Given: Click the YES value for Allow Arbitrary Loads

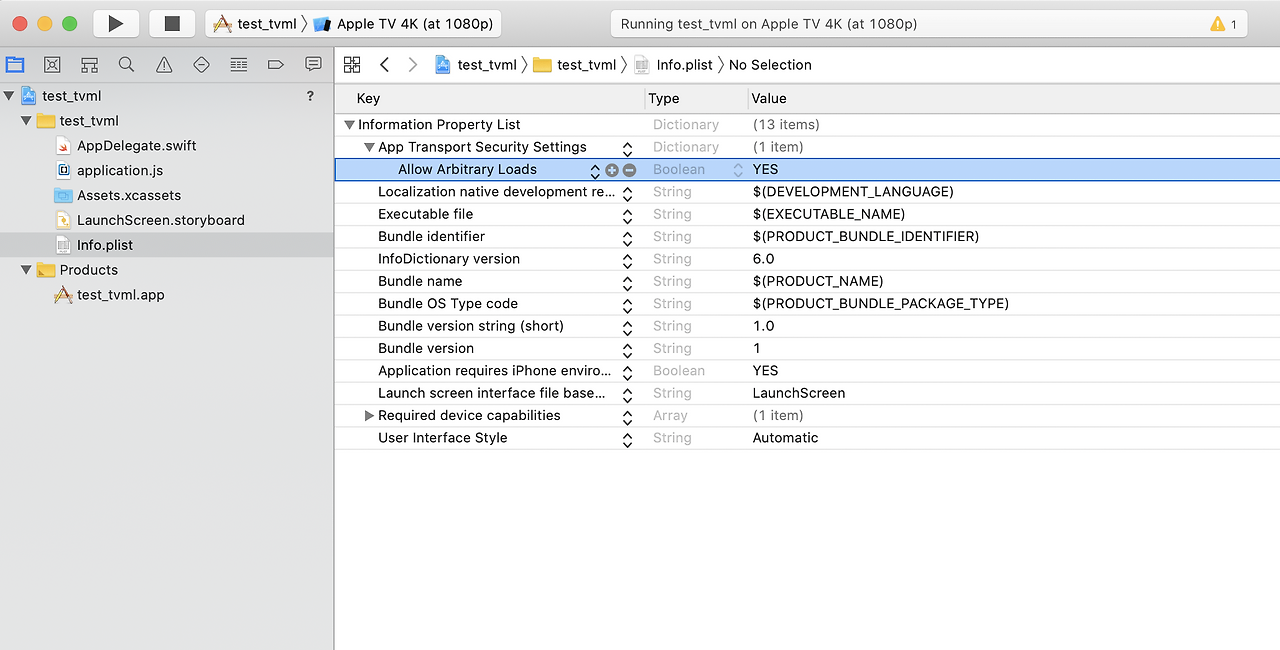Looking at the screenshot, I should 765,170.
